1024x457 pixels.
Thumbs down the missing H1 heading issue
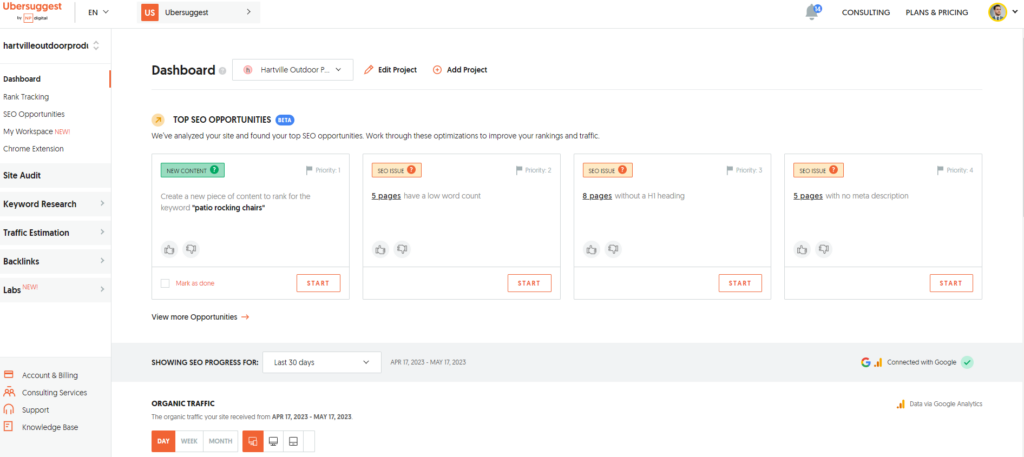tap(613, 249)
